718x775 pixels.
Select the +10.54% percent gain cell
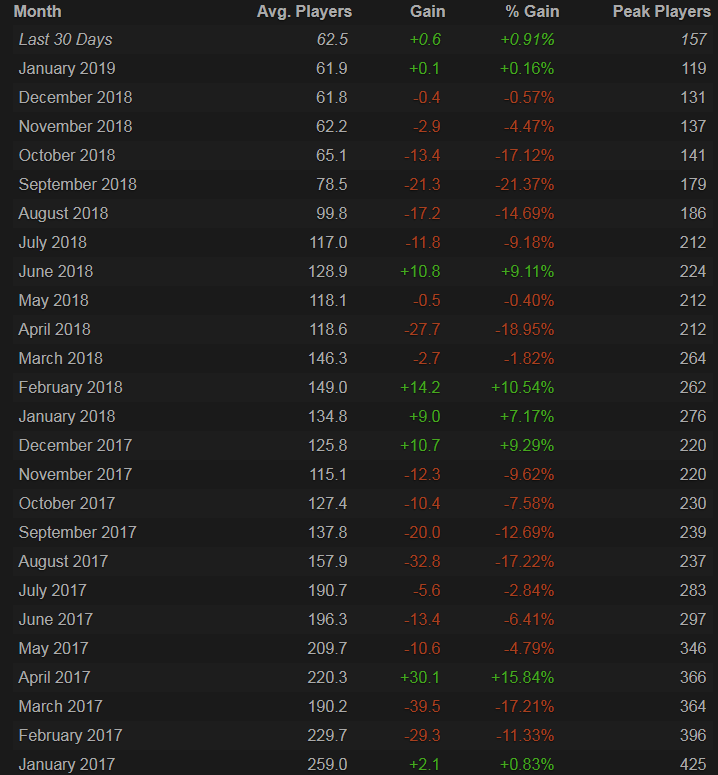(522, 388)
